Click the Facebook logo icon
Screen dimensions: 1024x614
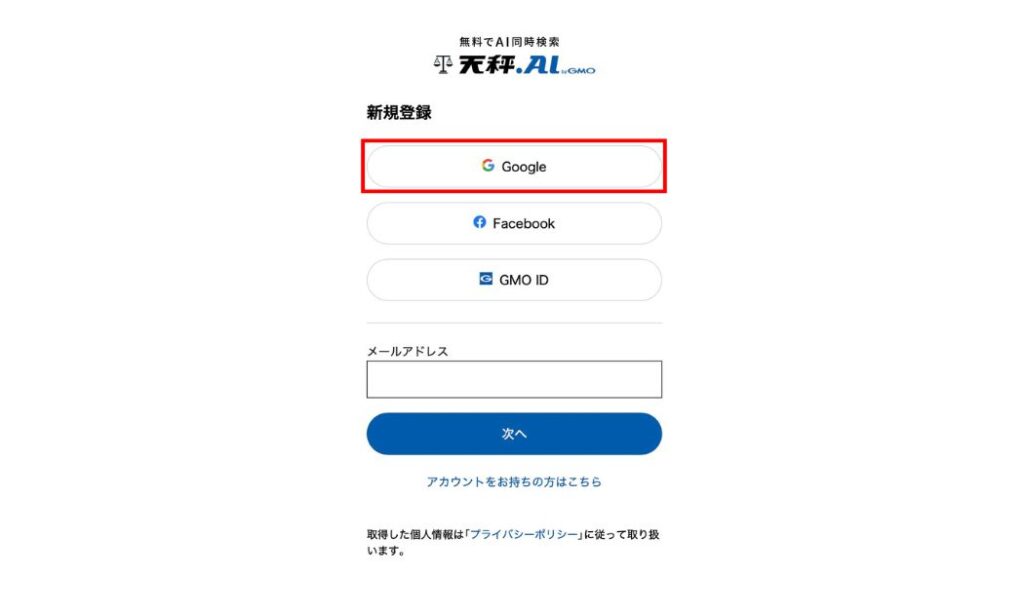point(479,223)
